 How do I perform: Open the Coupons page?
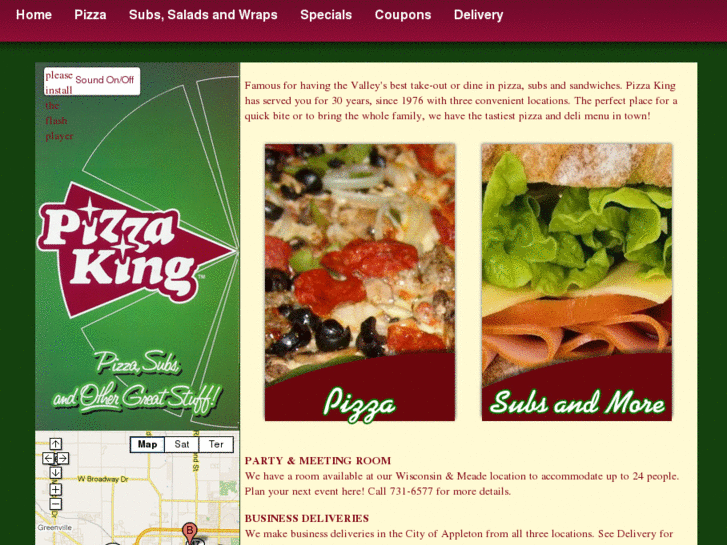(403, 15)
